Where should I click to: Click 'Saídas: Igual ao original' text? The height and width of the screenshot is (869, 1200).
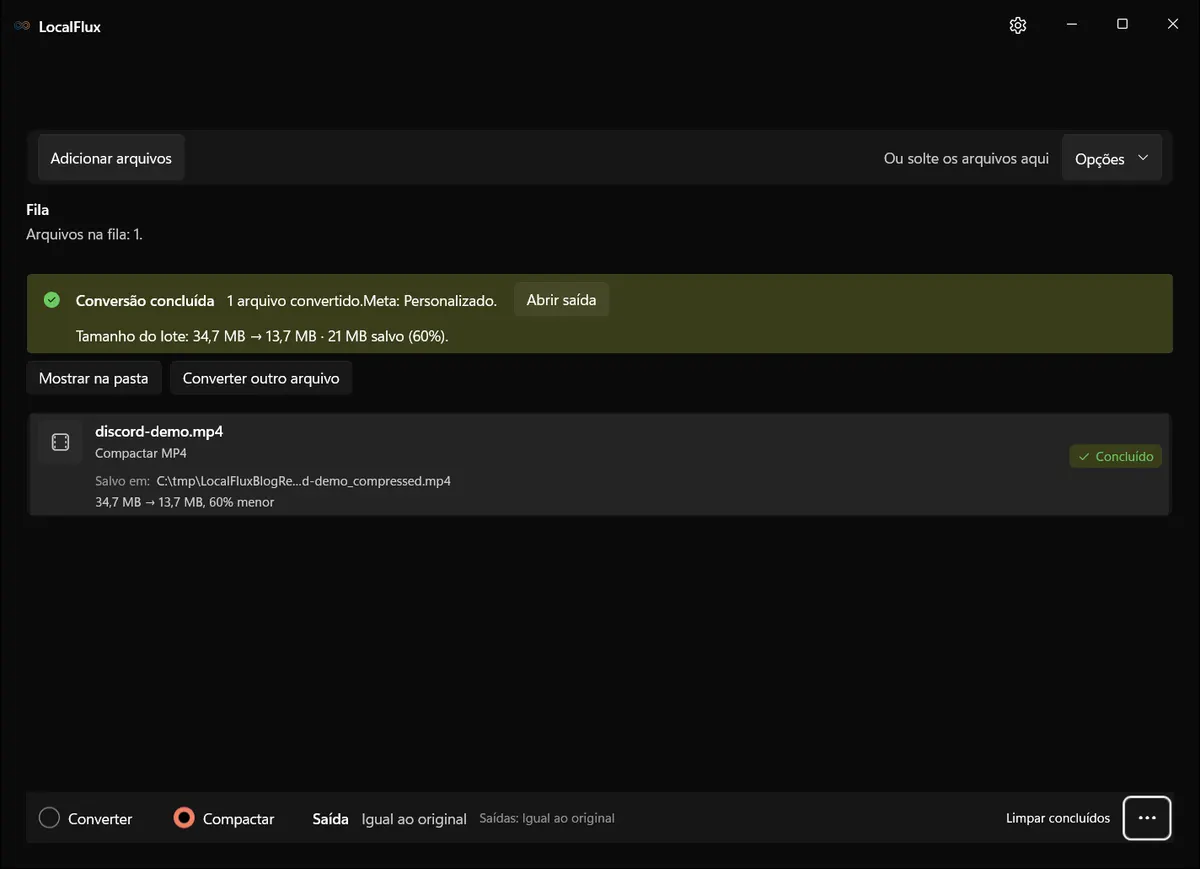pyautogui.click(x=547, y=818)
